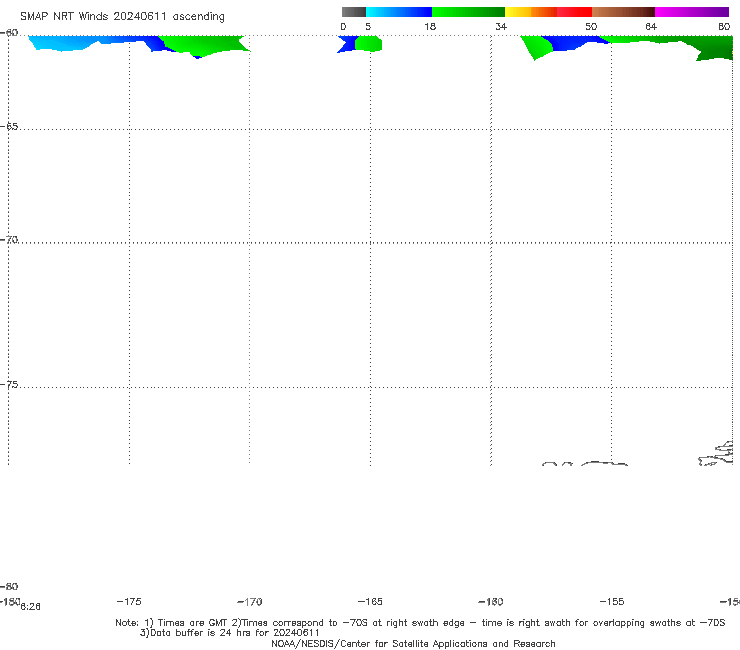Select the "-75" latitude axis label
The width and height of the screenshot is (740, 650).
coord(9,385)
